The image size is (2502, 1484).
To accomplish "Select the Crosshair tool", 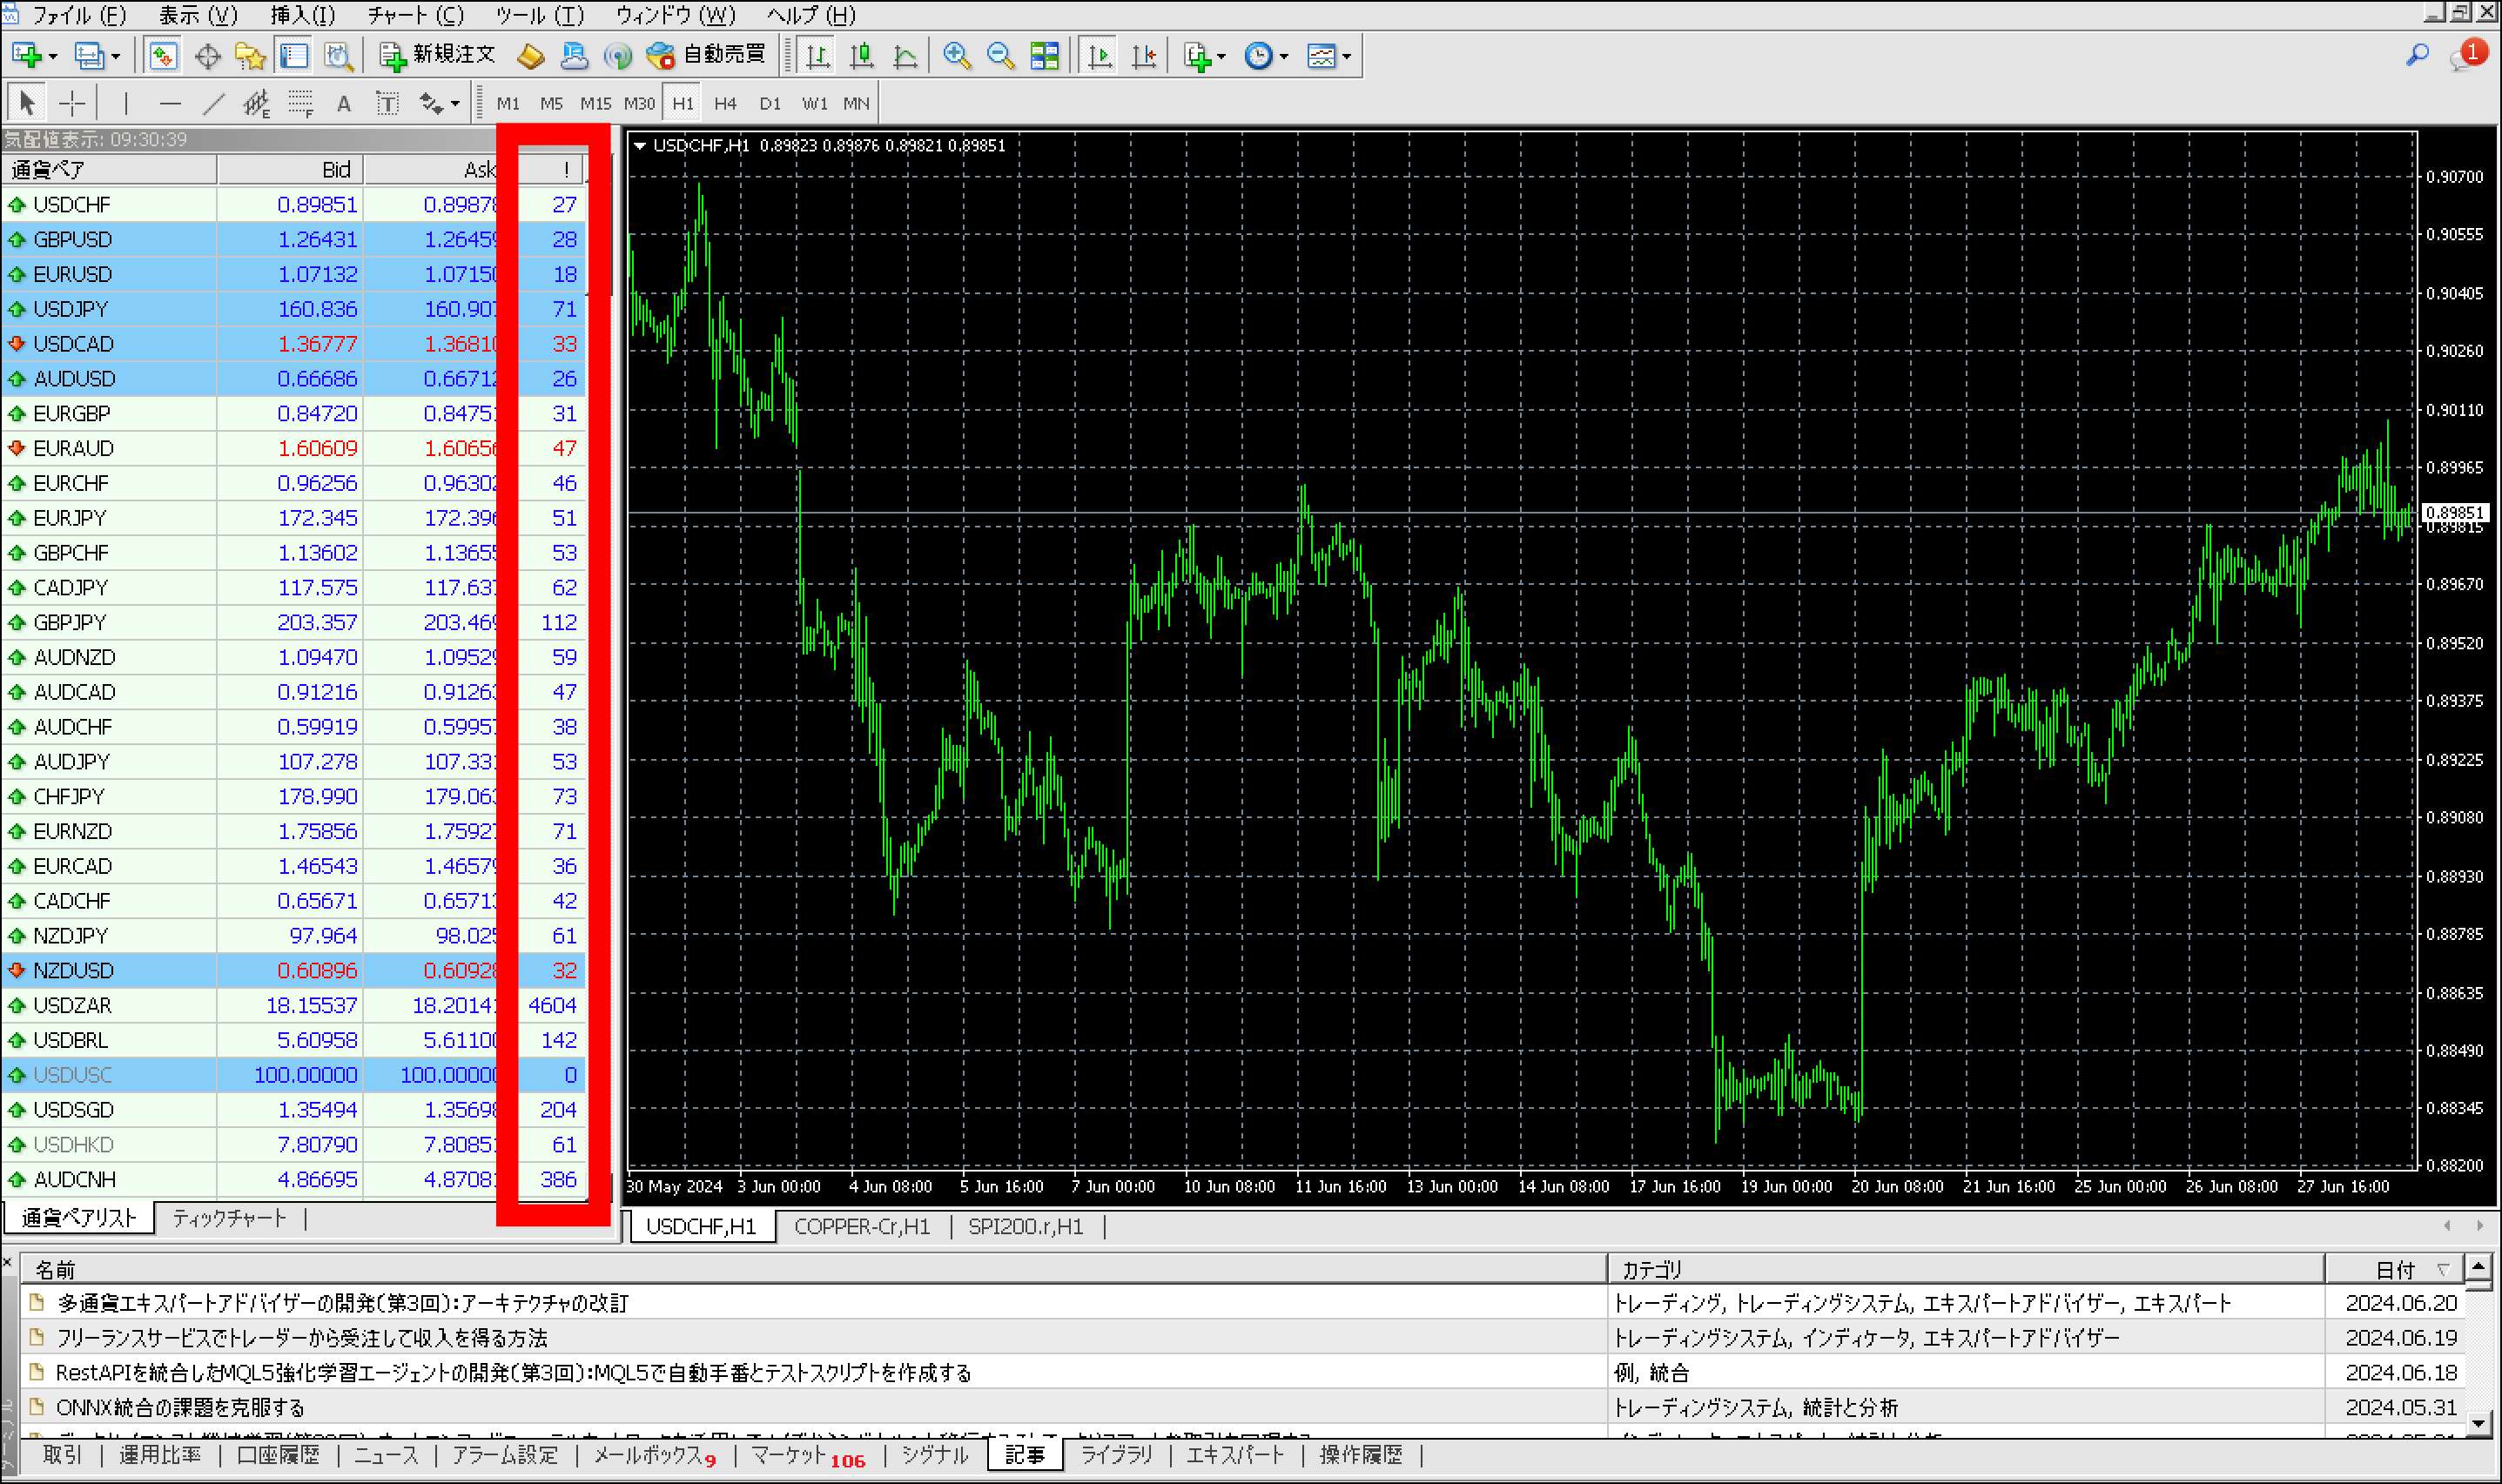I will (72, 102).
